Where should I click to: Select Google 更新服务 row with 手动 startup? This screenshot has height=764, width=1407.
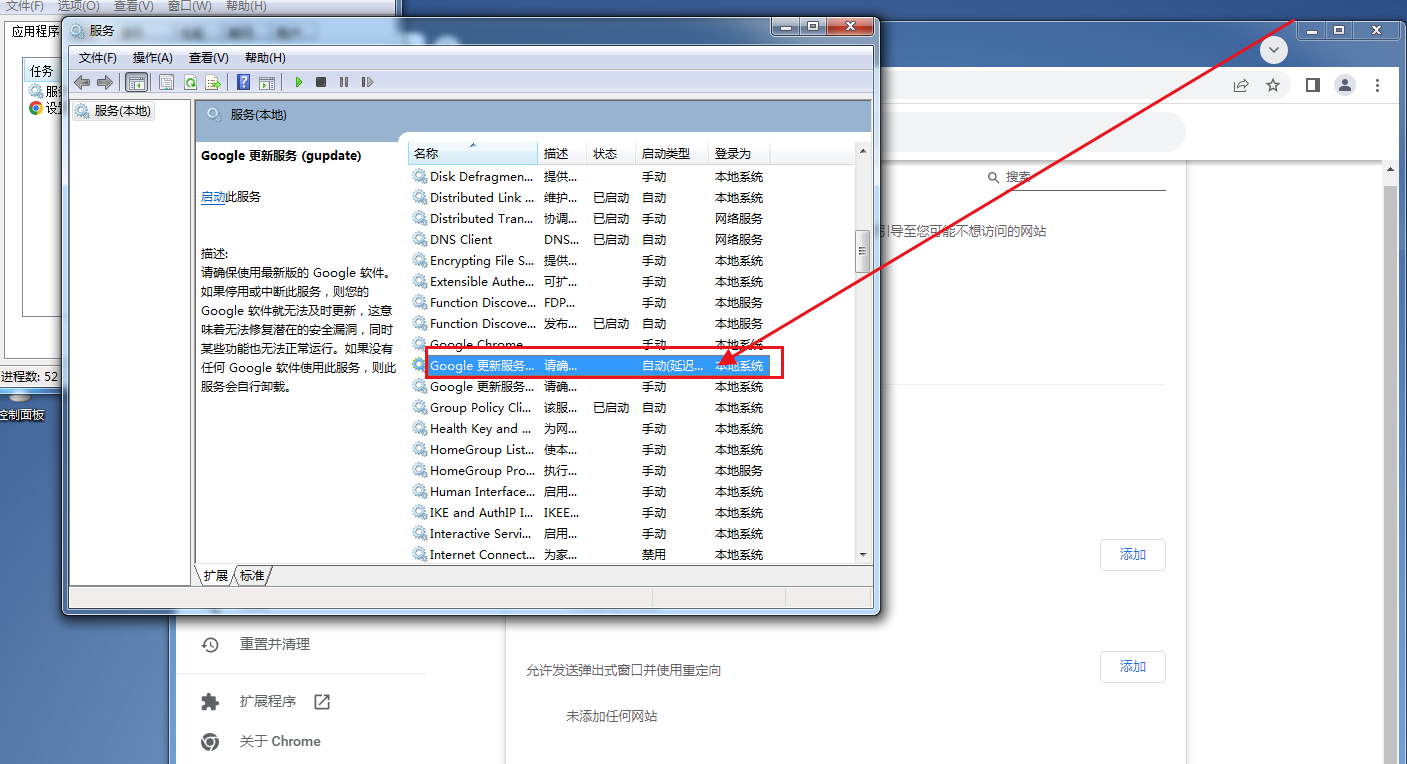click(590, 386)
